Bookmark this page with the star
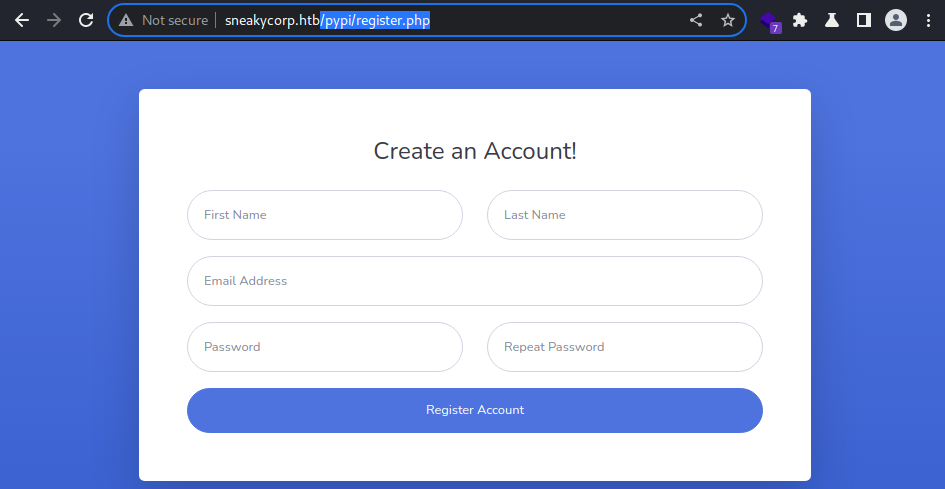The height and width of the screenshot is (489, 945). tap(727, 21)
